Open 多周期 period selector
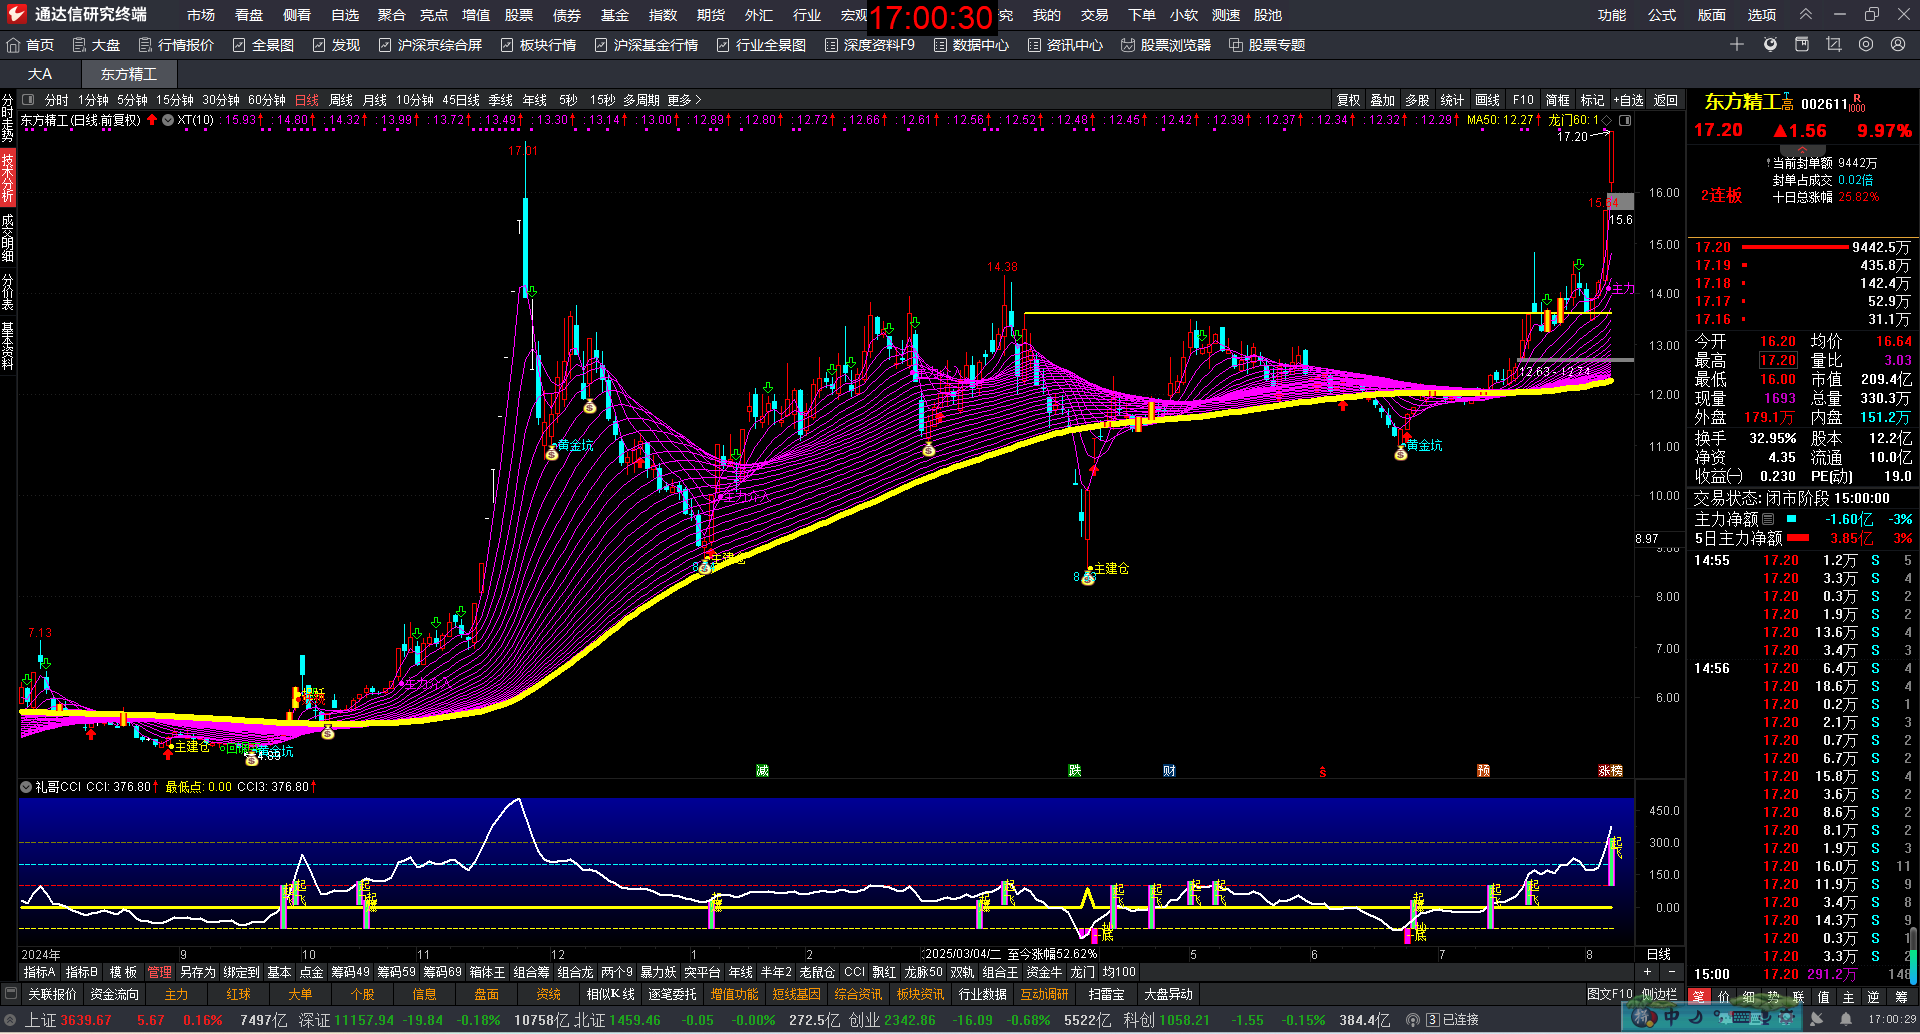The width and height of the screenshot is (1920, 1034). (x=641, y=100)
